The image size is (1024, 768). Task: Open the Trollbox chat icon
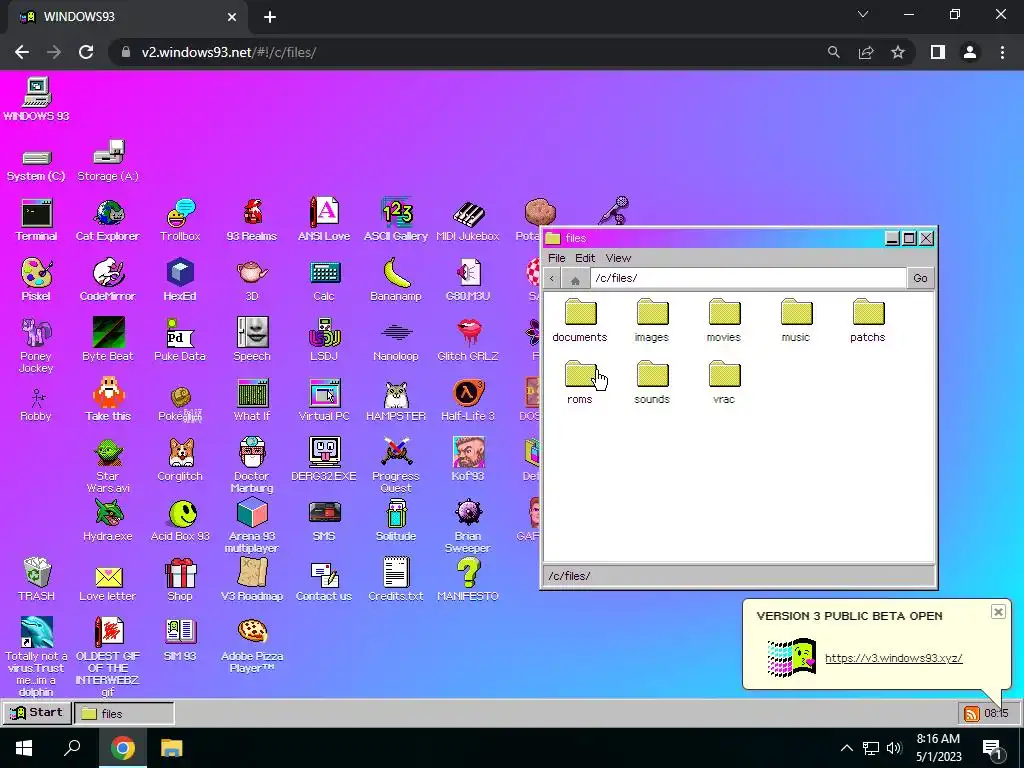180,220
